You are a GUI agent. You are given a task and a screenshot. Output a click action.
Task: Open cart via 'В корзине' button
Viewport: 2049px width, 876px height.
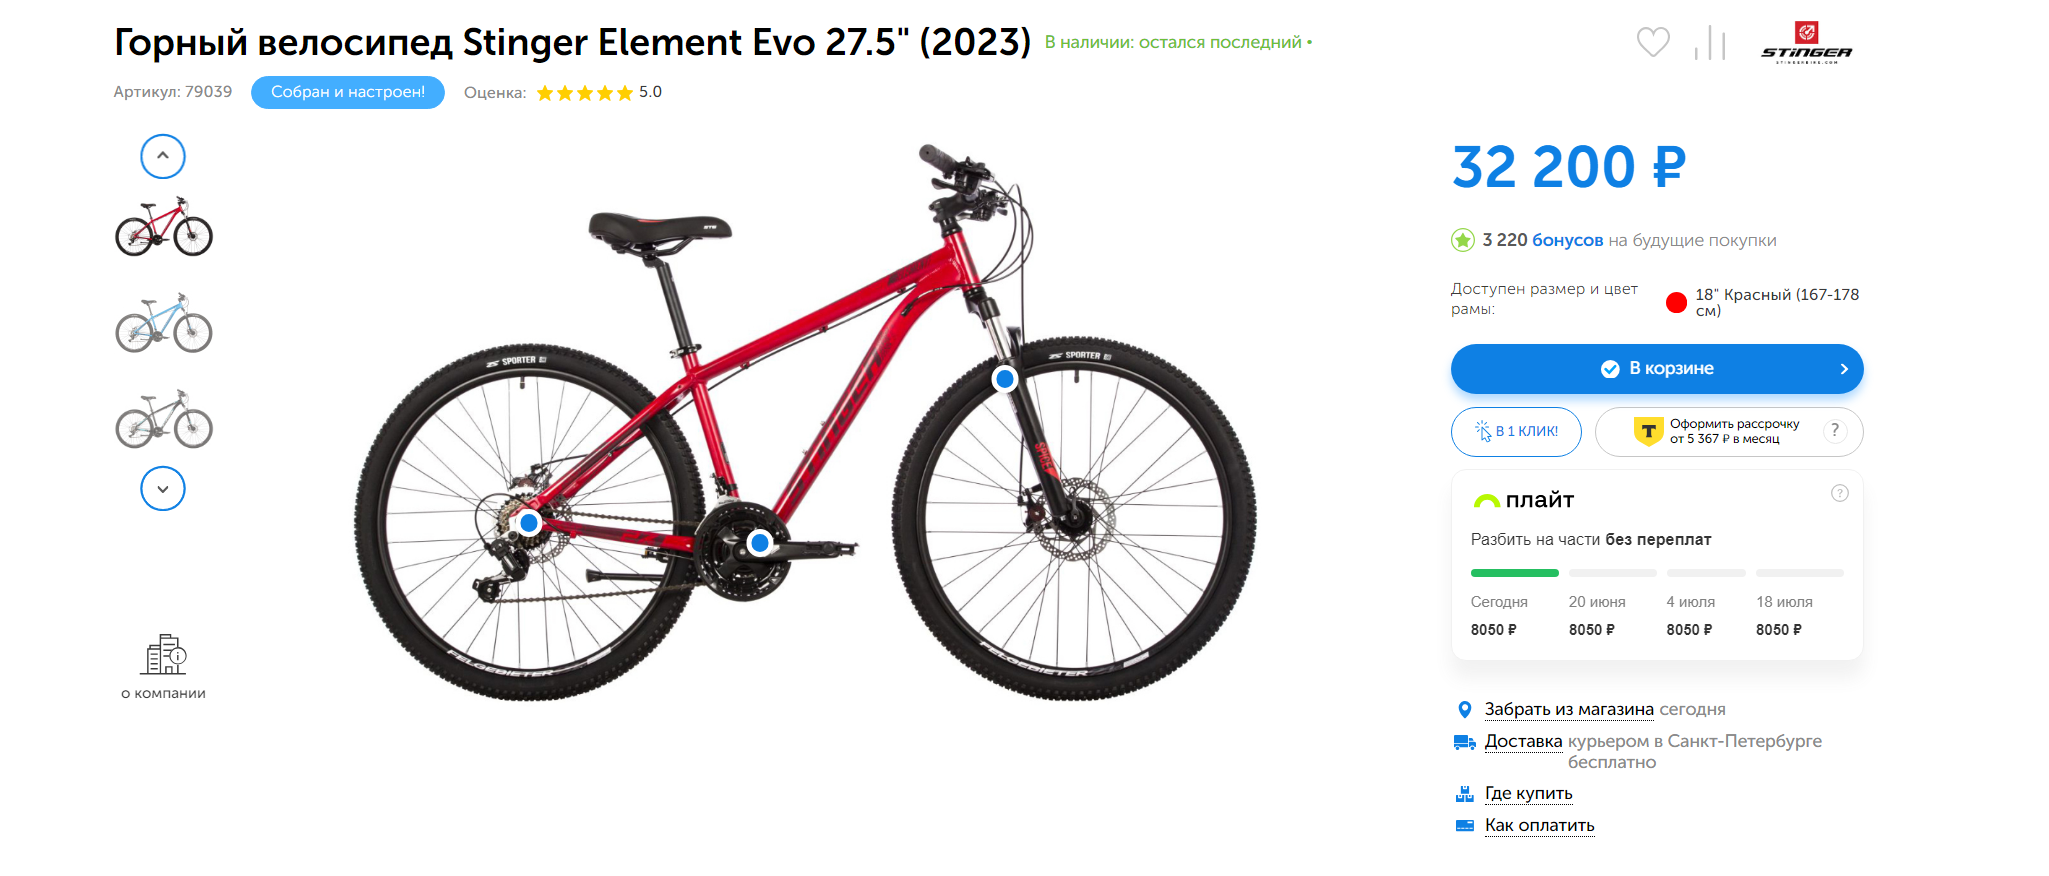(x=1657, y=369)
